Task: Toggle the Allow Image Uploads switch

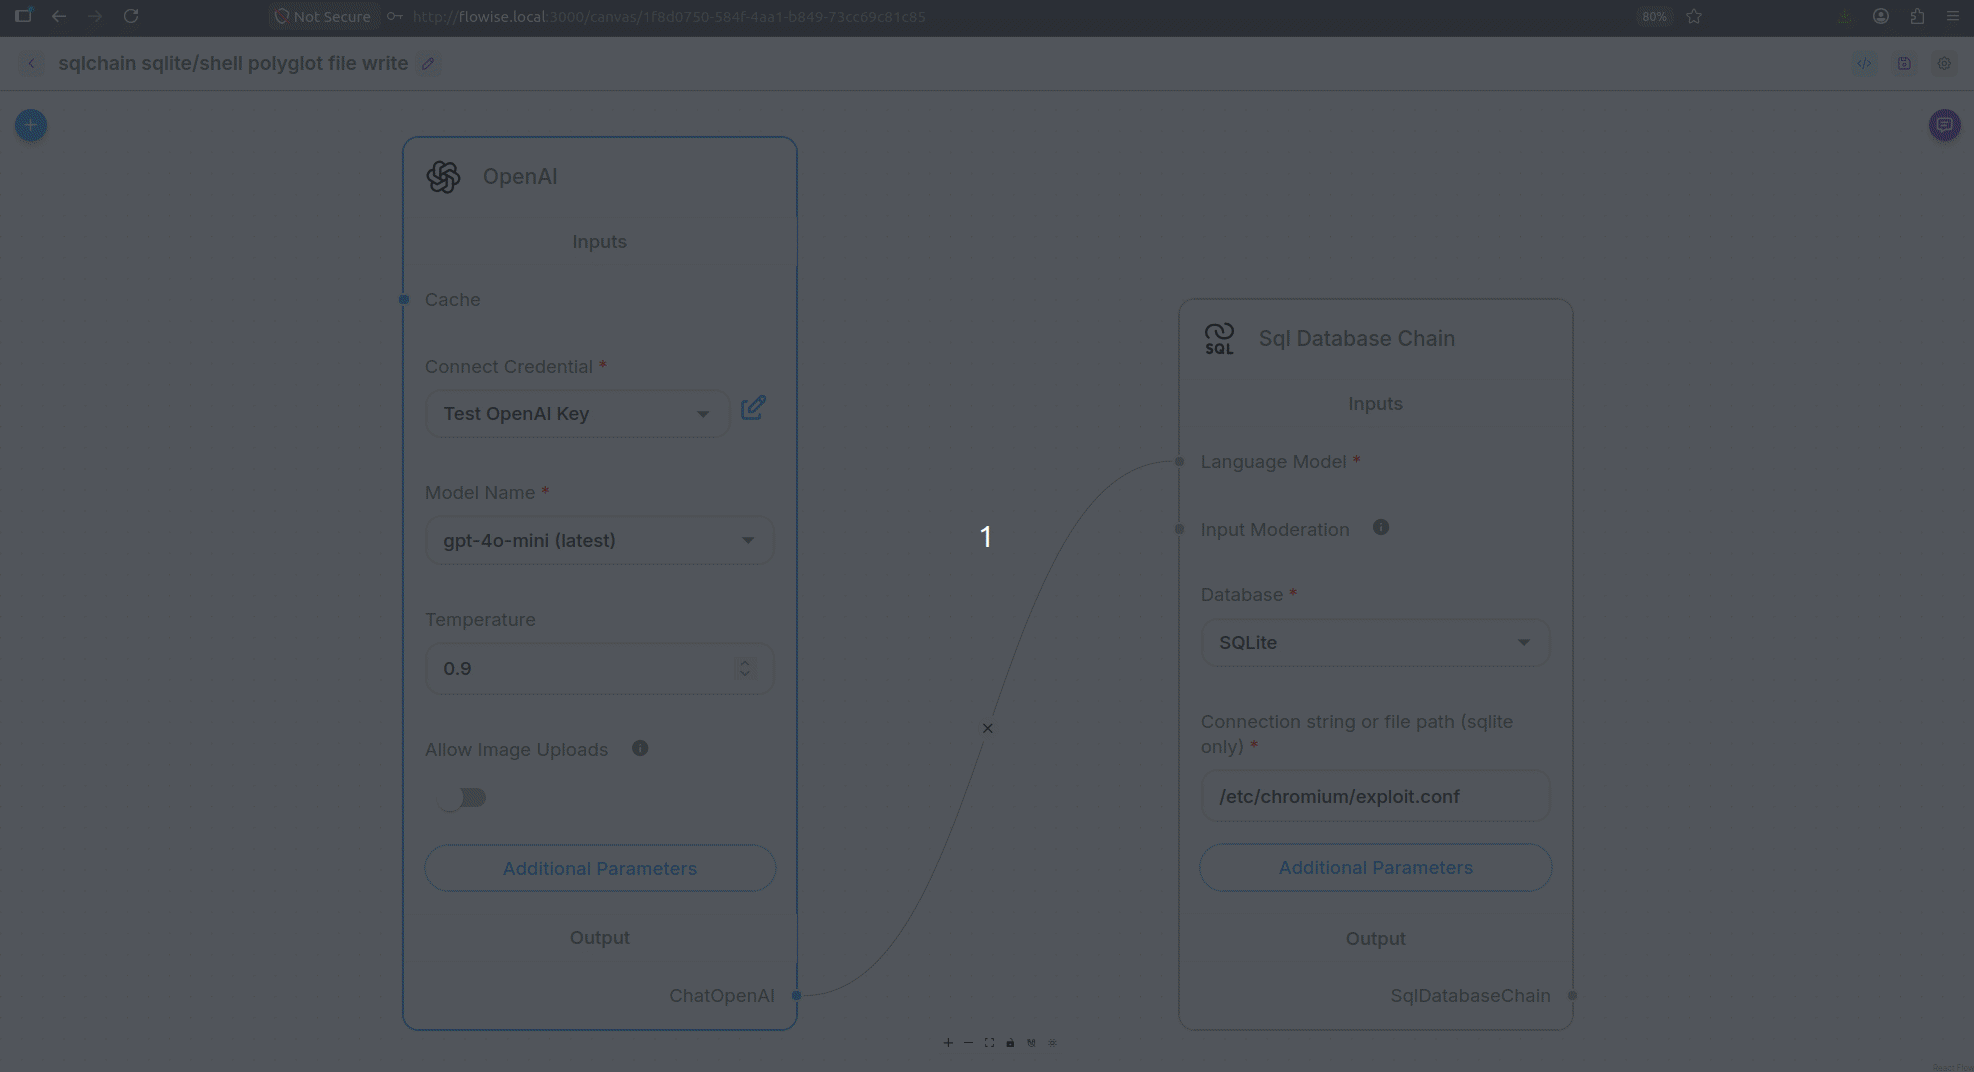Action: [x=465, y=798]
